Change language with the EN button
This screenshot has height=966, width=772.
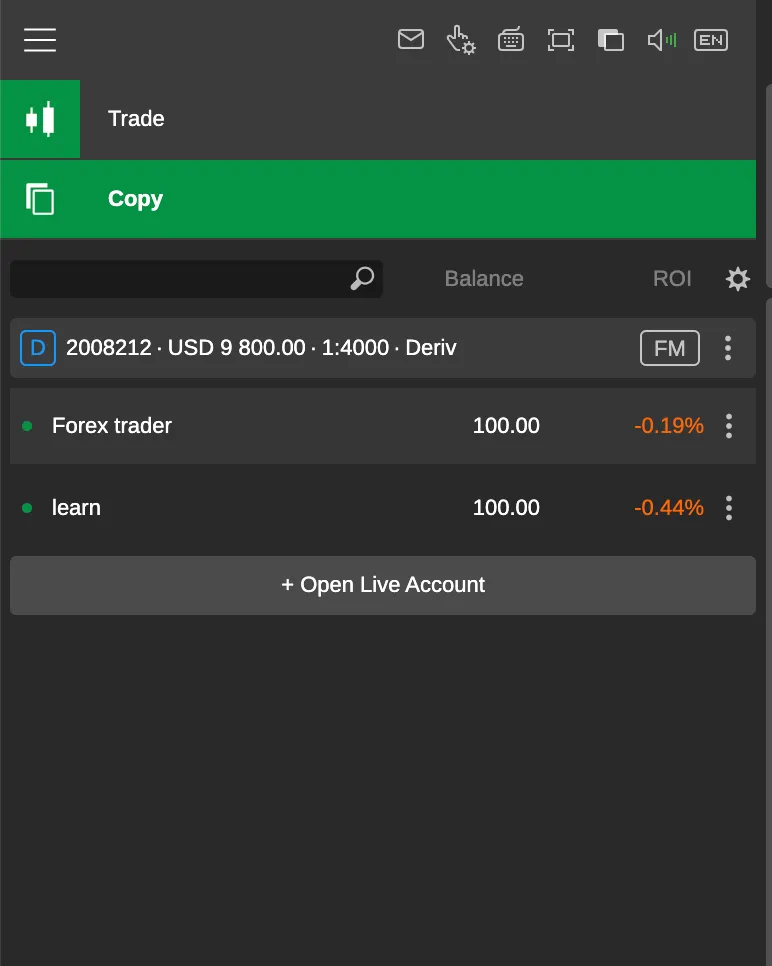click(711, 40)
